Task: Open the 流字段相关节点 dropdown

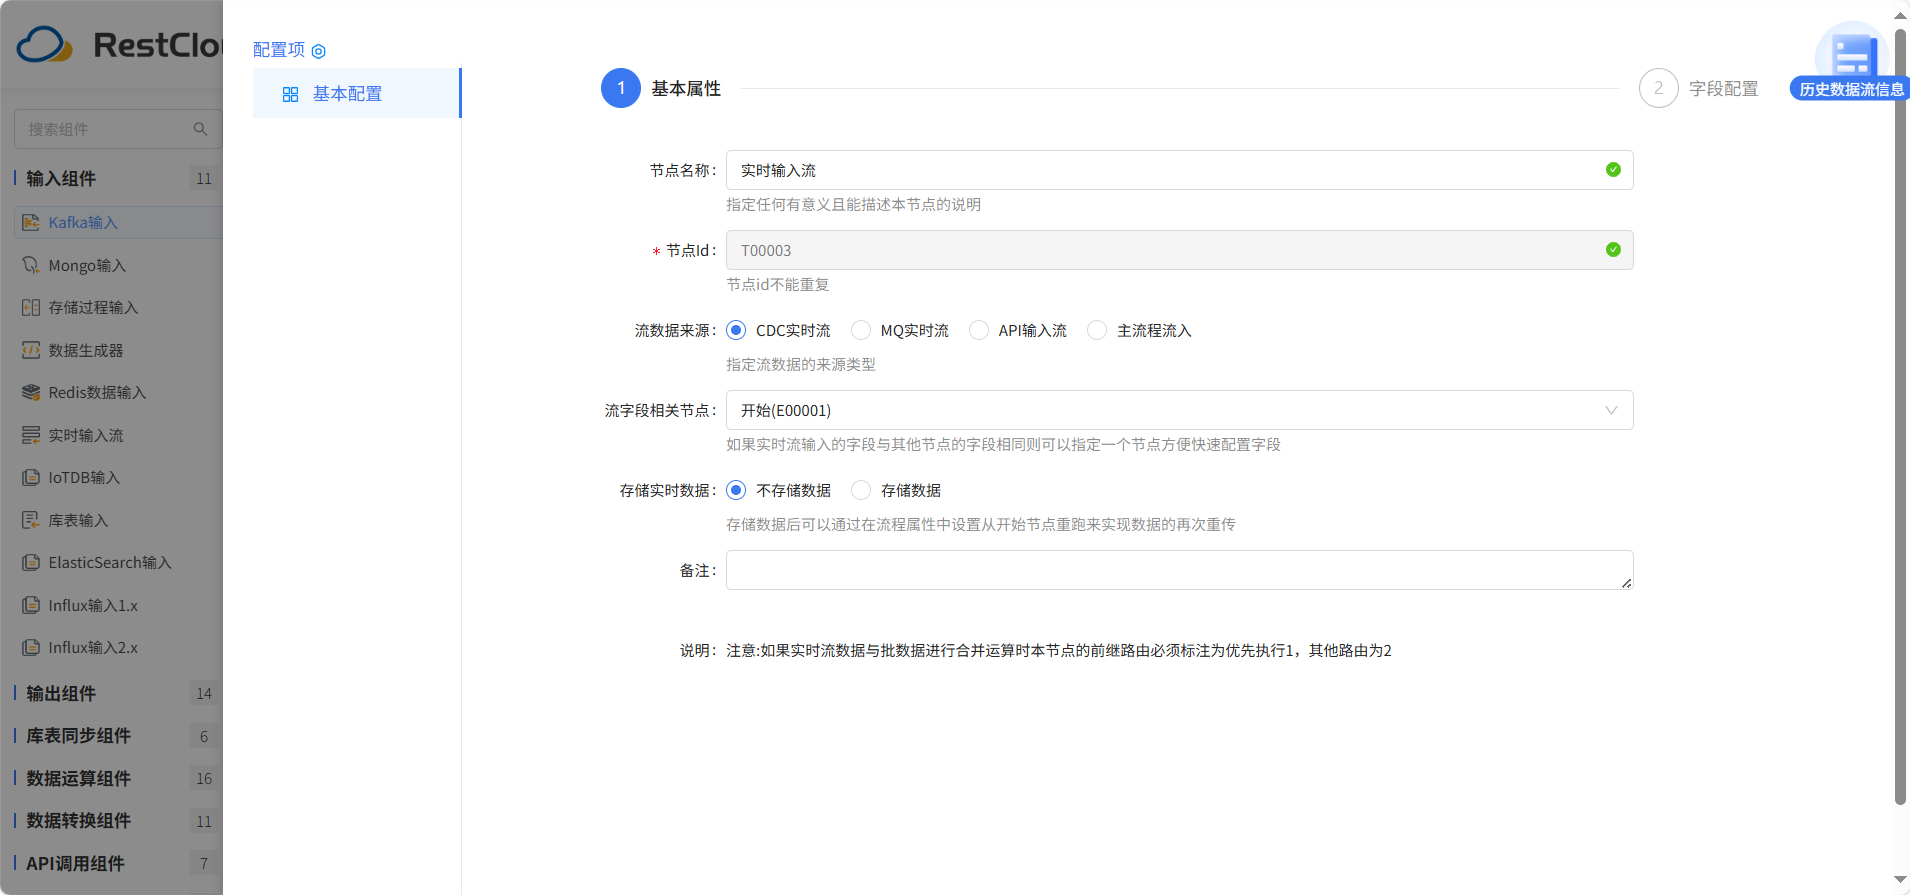Action: (x=1178, y=410)
